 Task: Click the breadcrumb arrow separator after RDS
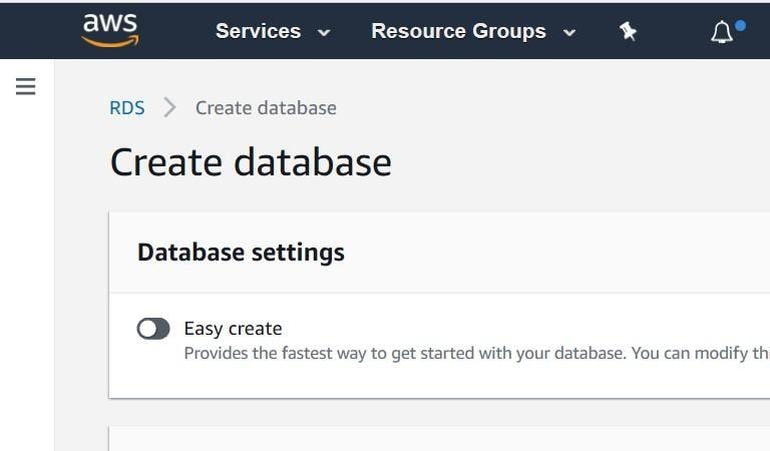[170, 108]
